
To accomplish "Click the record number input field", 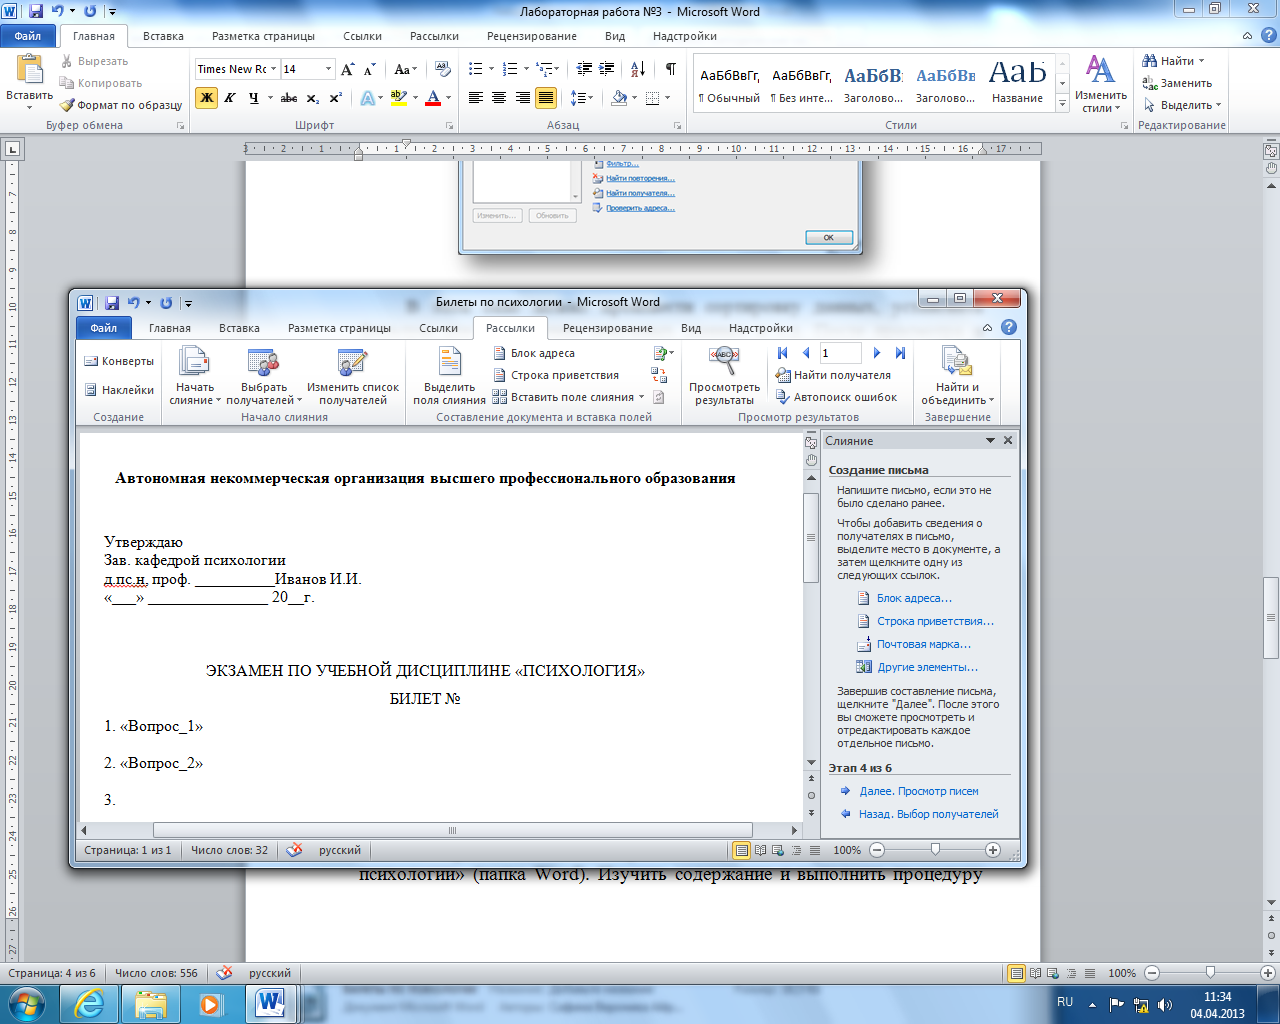I will pos(840,353).
